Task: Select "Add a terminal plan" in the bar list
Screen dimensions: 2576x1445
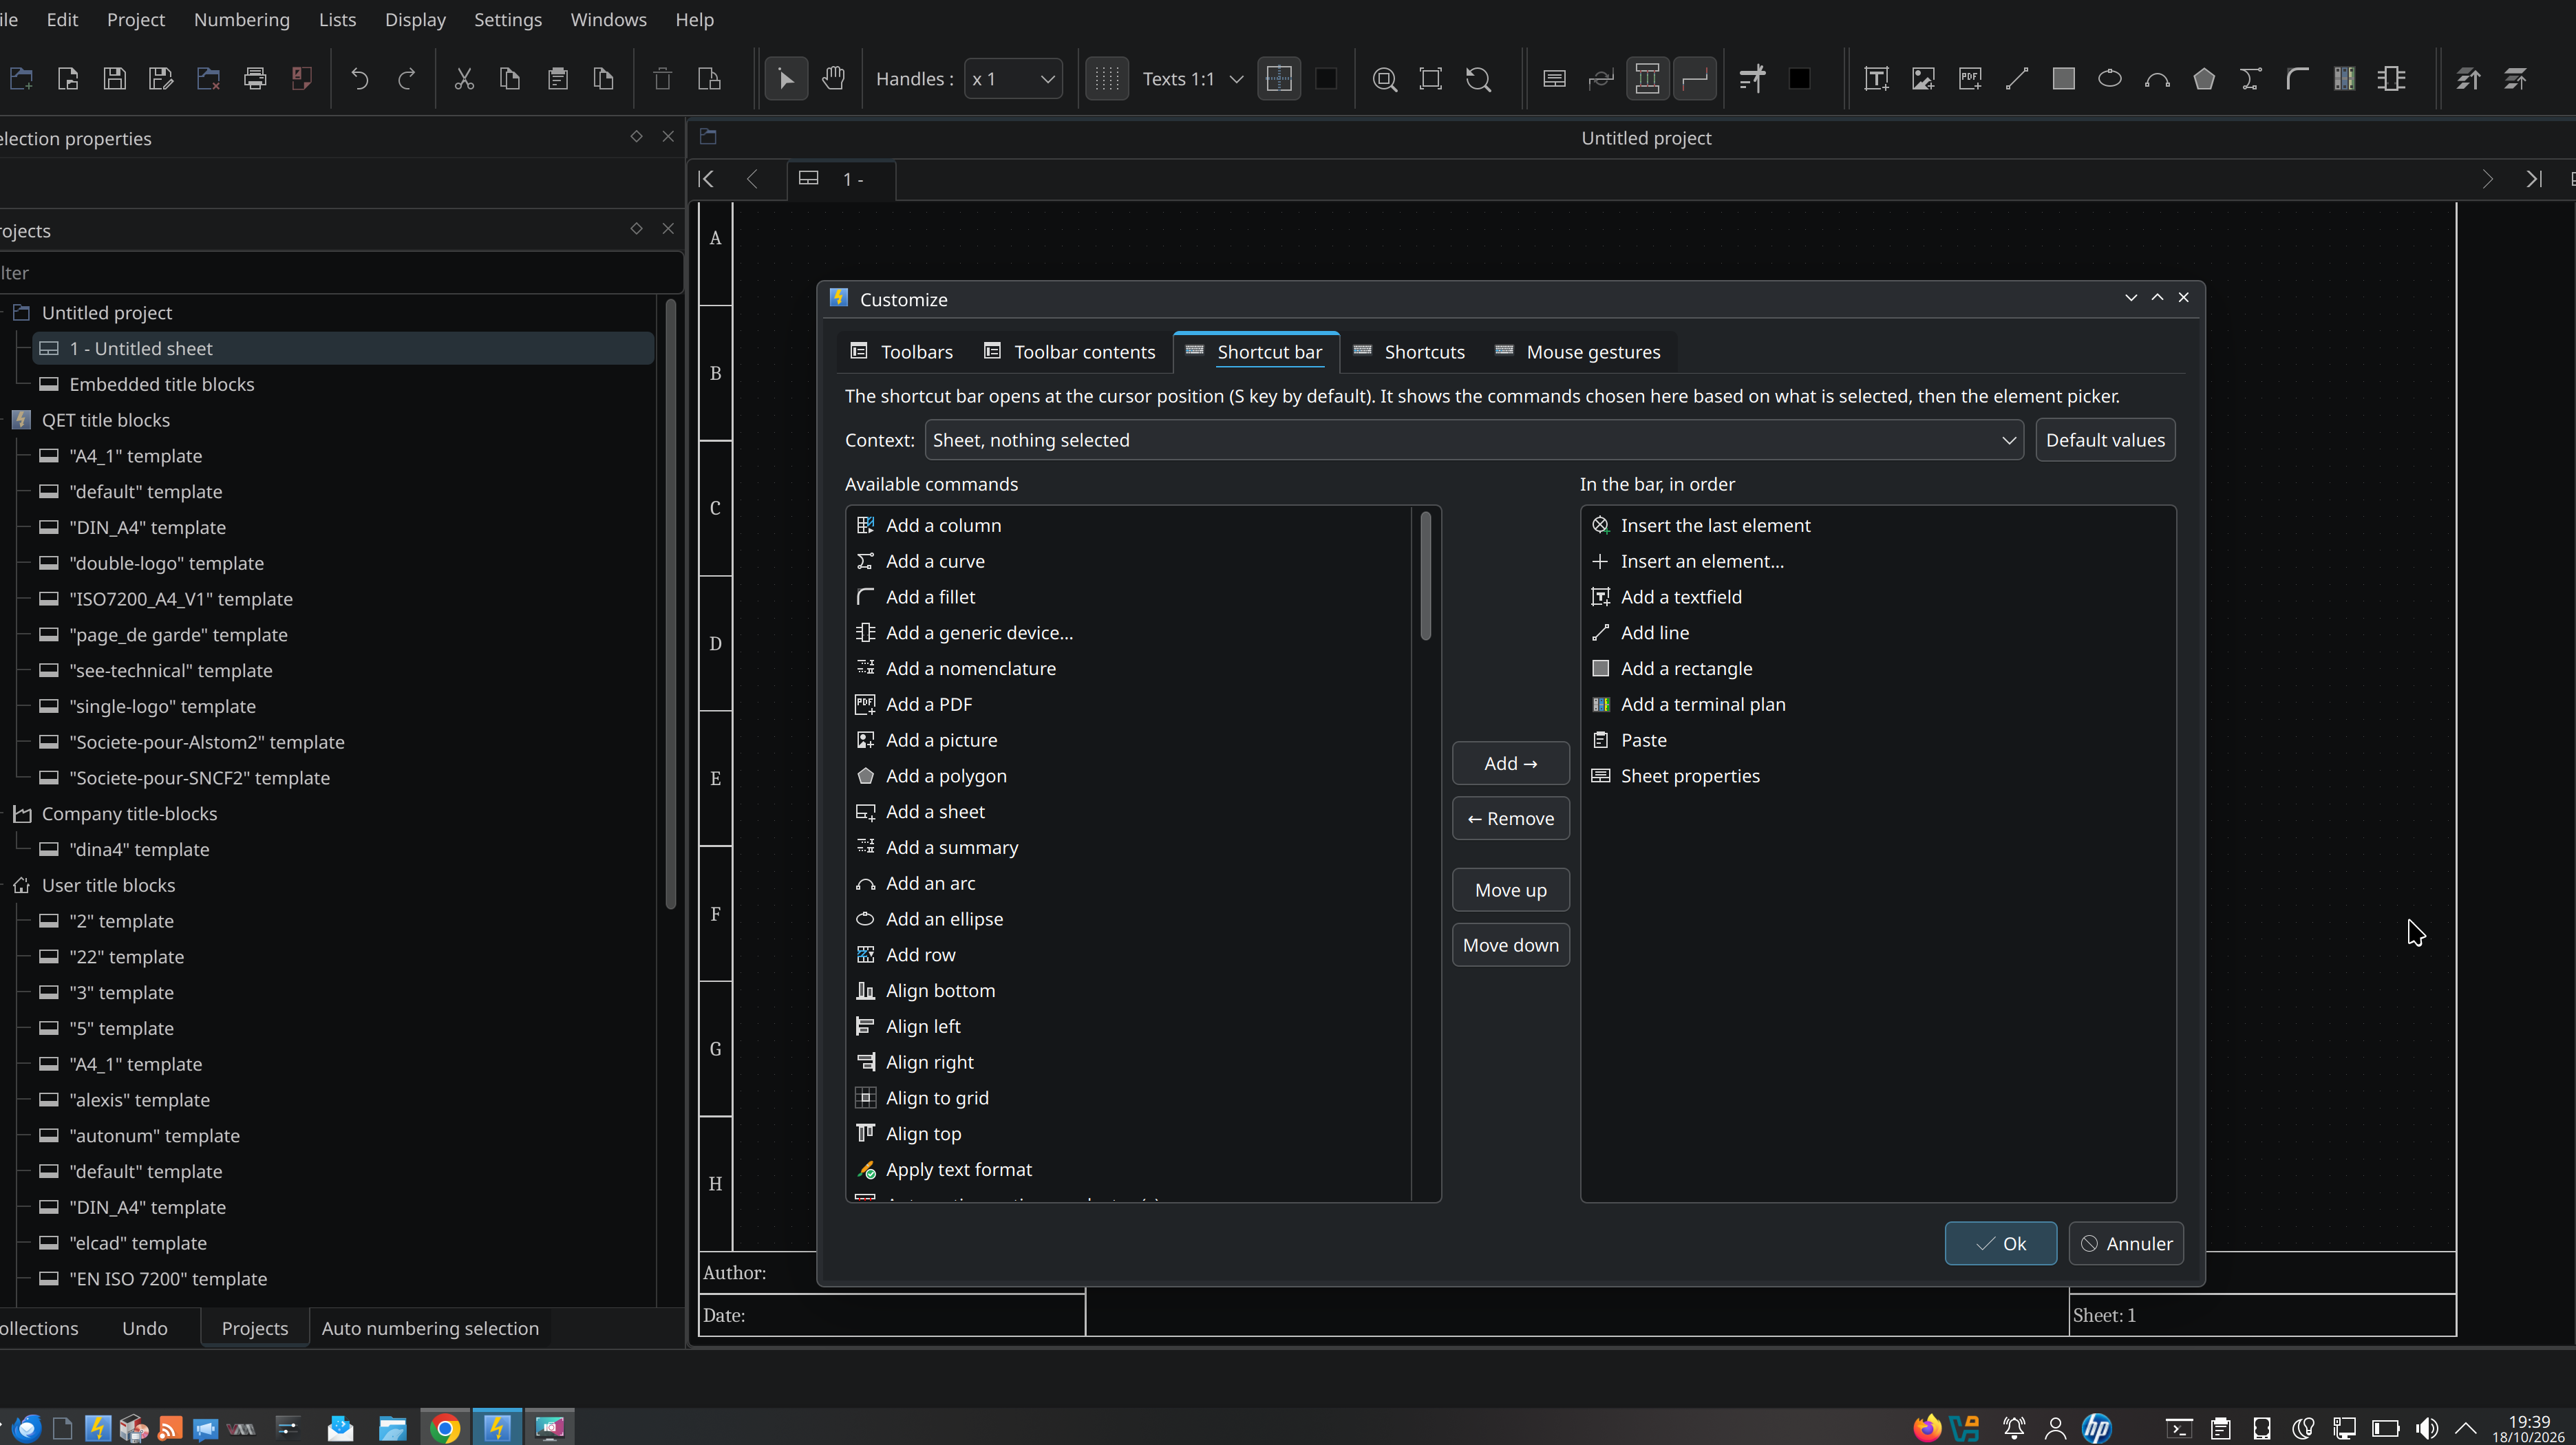Action: pos(1877,704)
